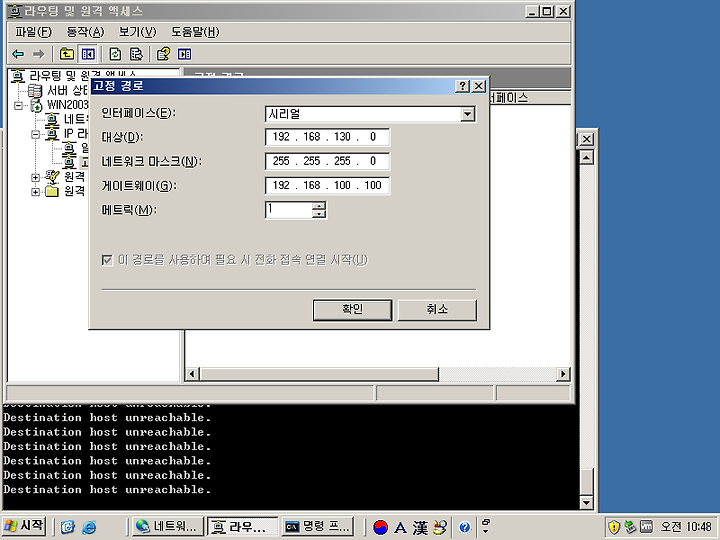The height and width of the screenshot is (540, 720).
Task: Close the 고정 경로 dialog
Action: click(x=478, y=86)
